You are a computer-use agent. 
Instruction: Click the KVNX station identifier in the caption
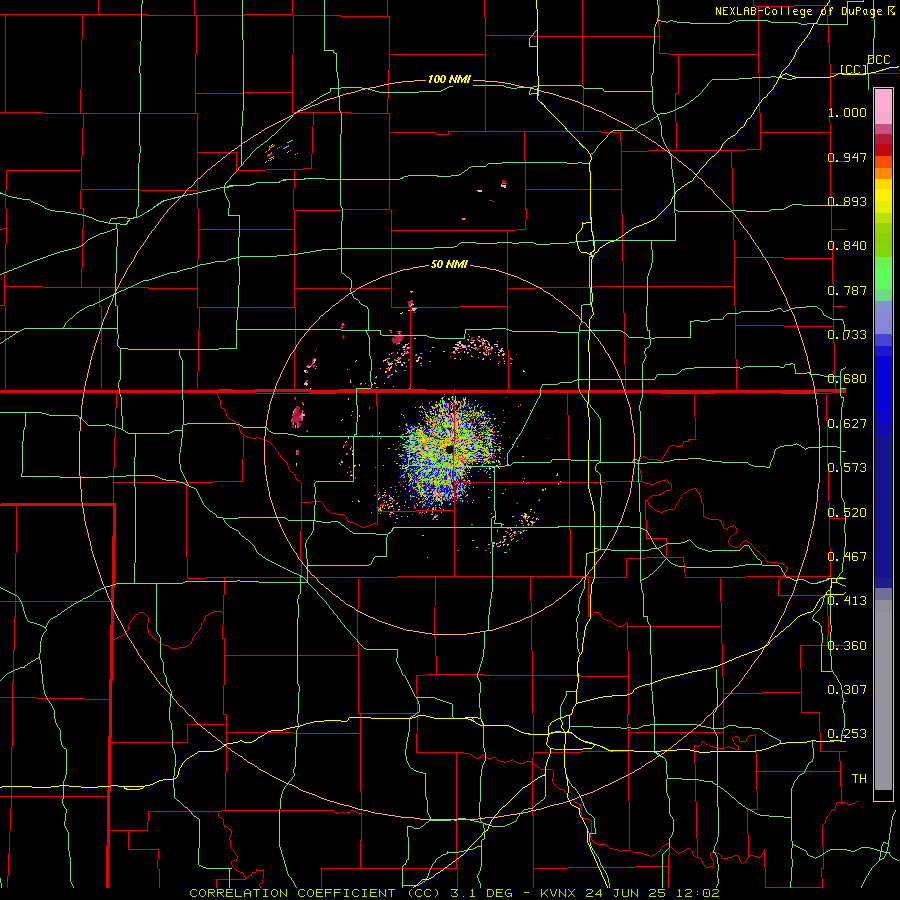click(560, 893)
